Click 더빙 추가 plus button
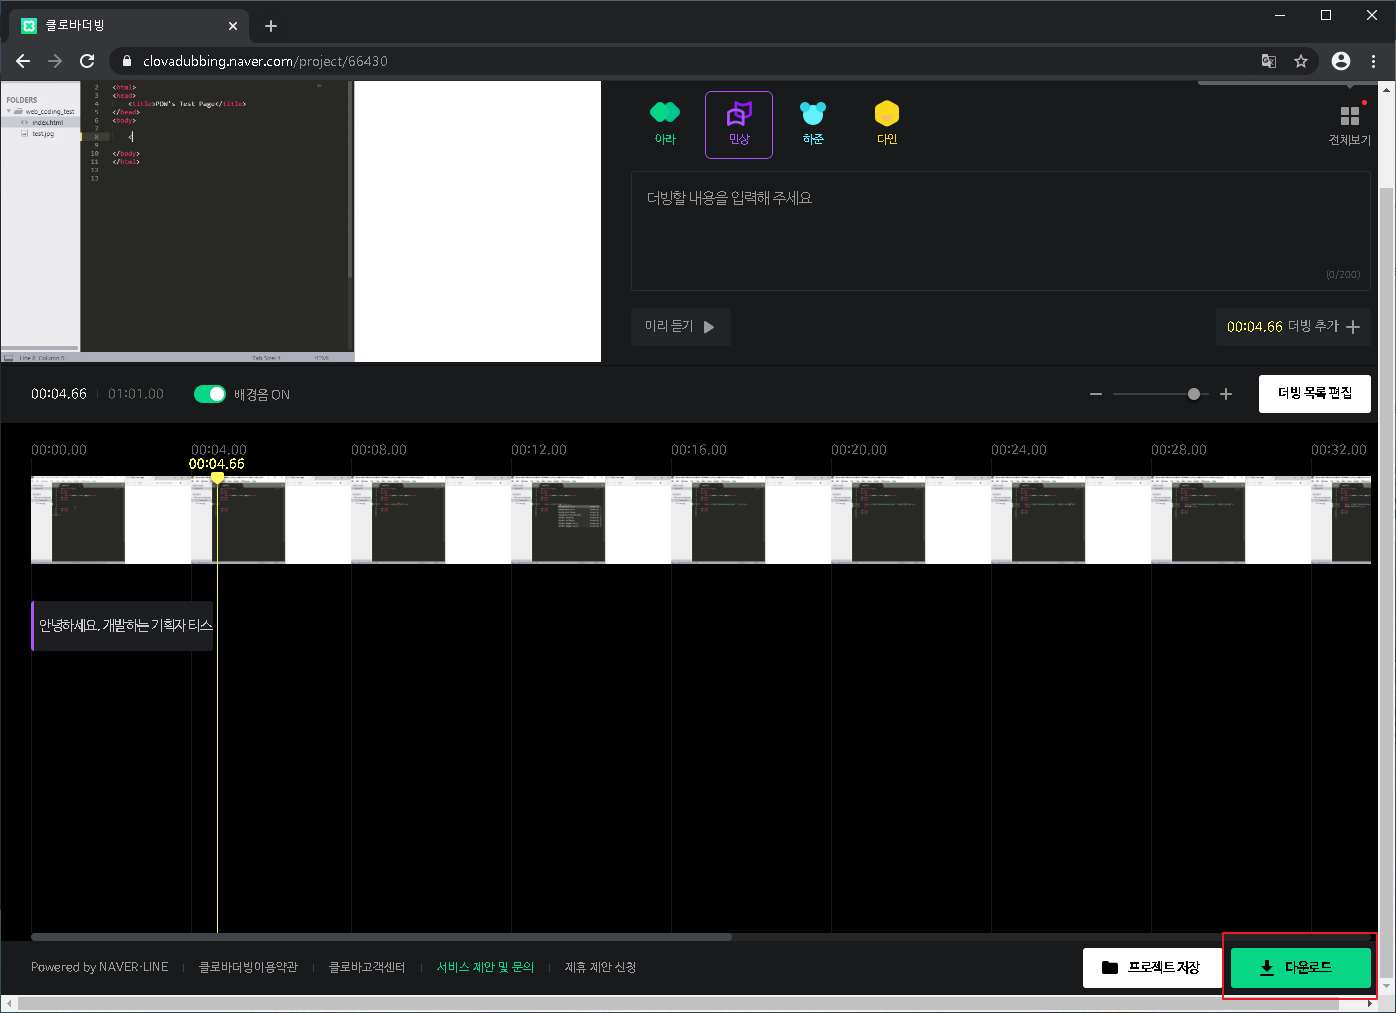Viewport: 1396px width, 1013px height. coord(1293,327)
